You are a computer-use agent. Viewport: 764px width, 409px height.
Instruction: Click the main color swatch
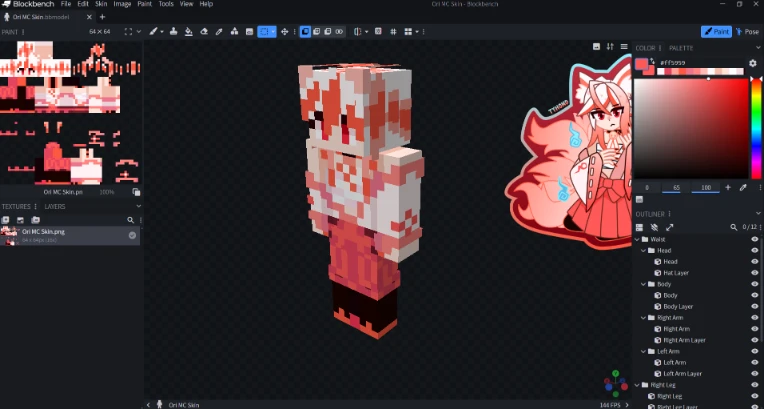pyautogui.click(x=642, y=63)
